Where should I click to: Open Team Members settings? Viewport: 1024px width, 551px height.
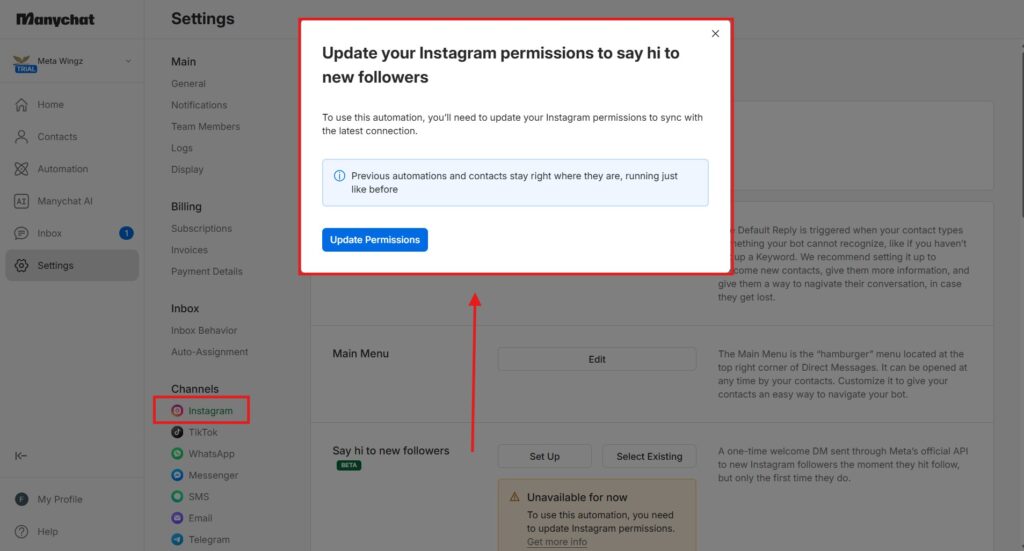coord(206,127)
